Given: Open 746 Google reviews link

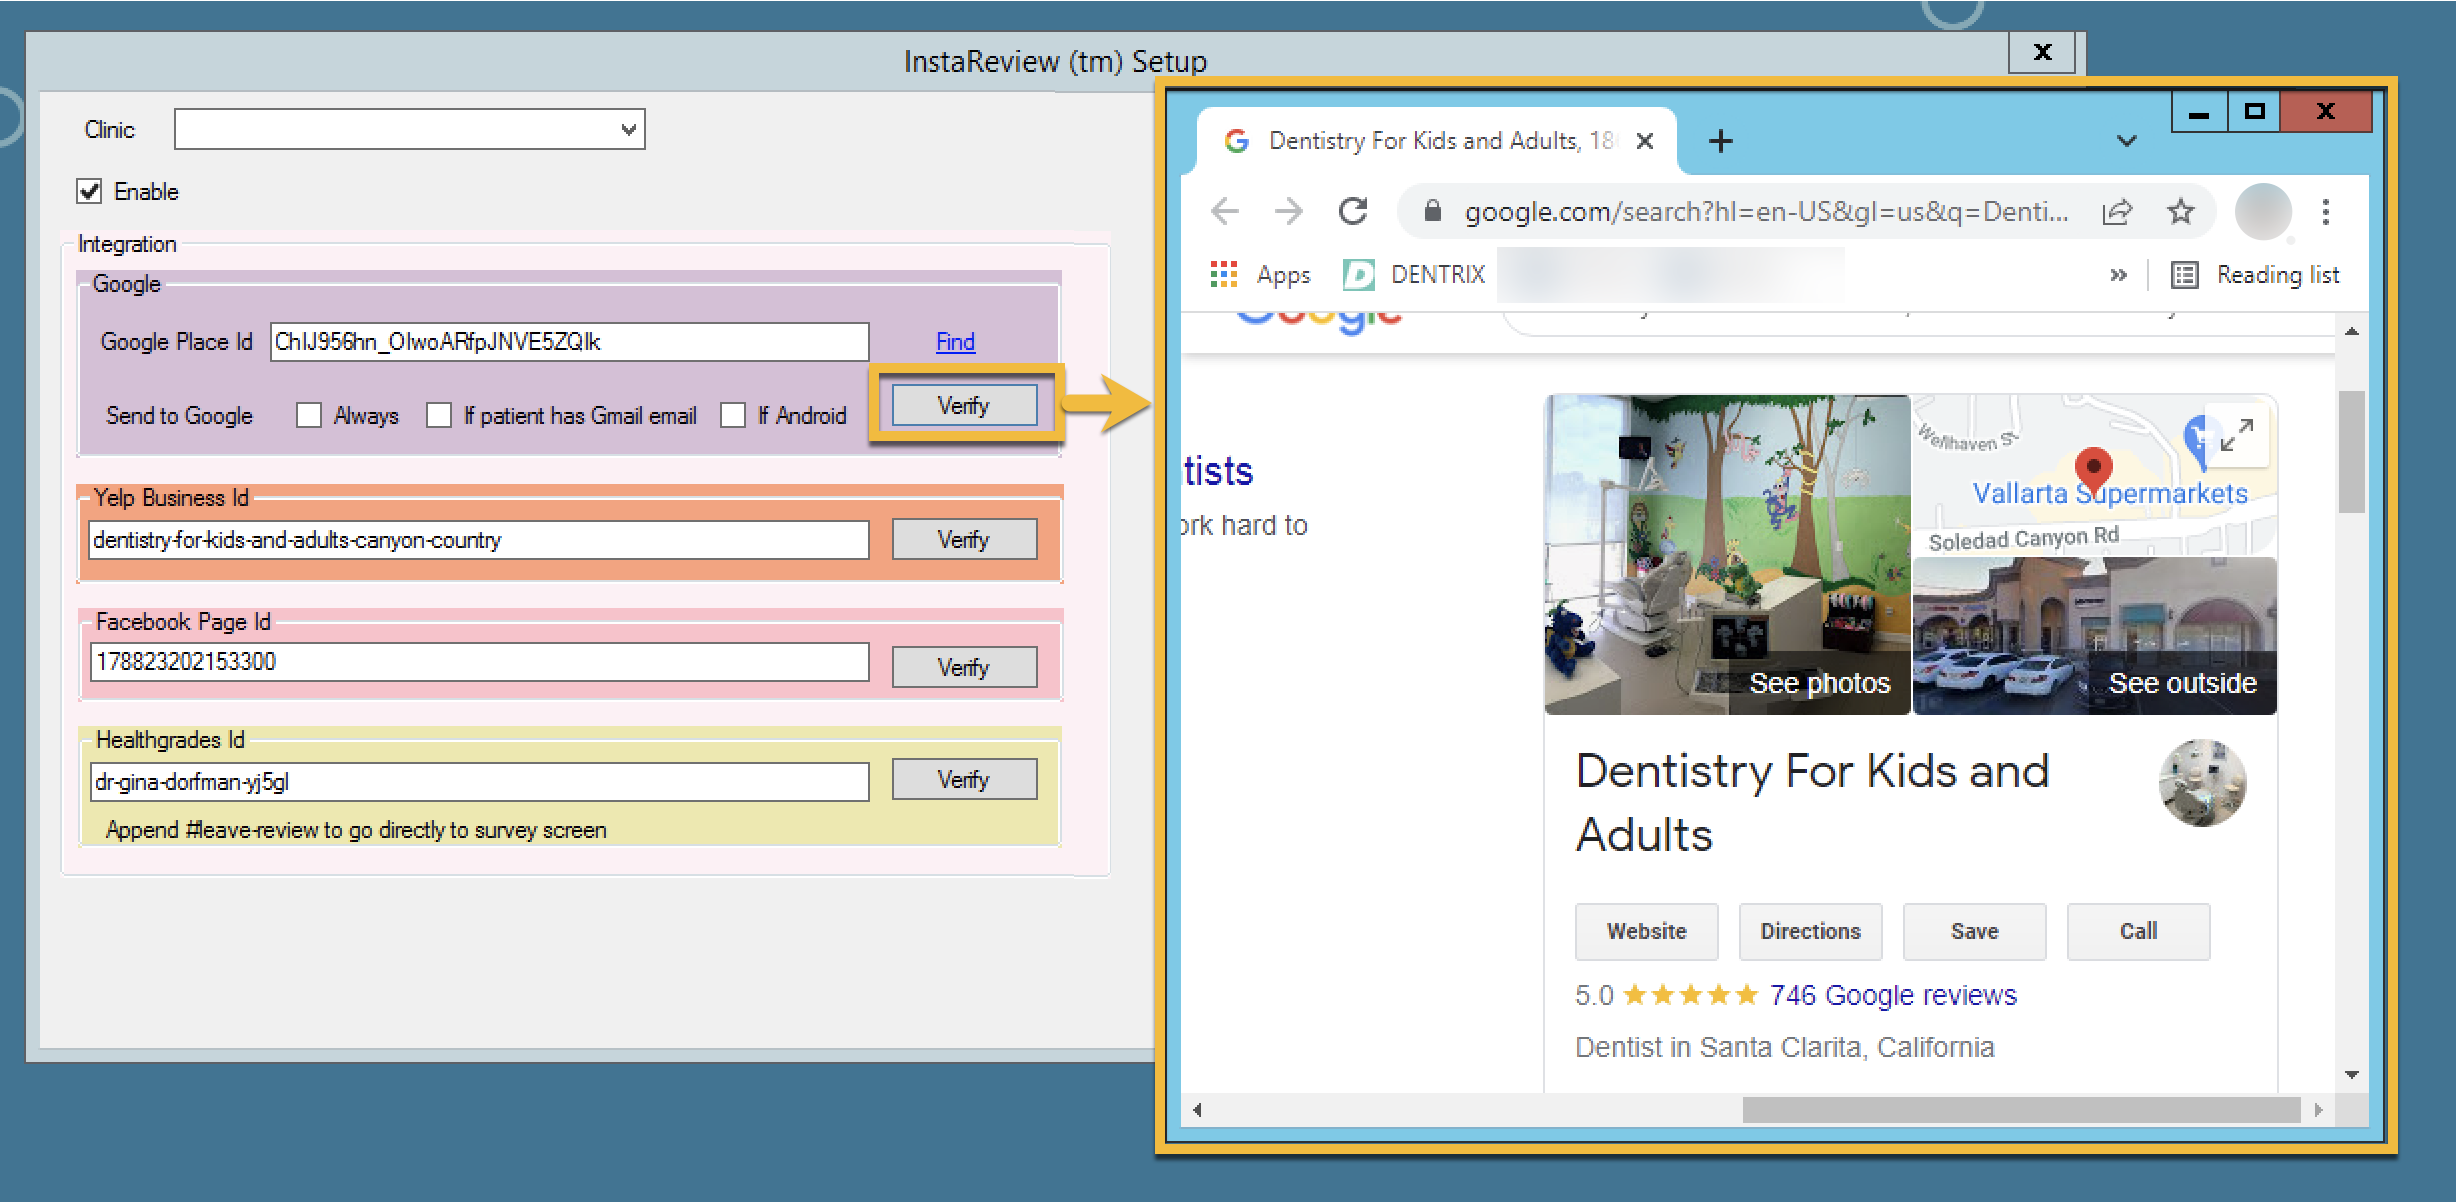Looking at the screenshot, I should pos(1893,995).
